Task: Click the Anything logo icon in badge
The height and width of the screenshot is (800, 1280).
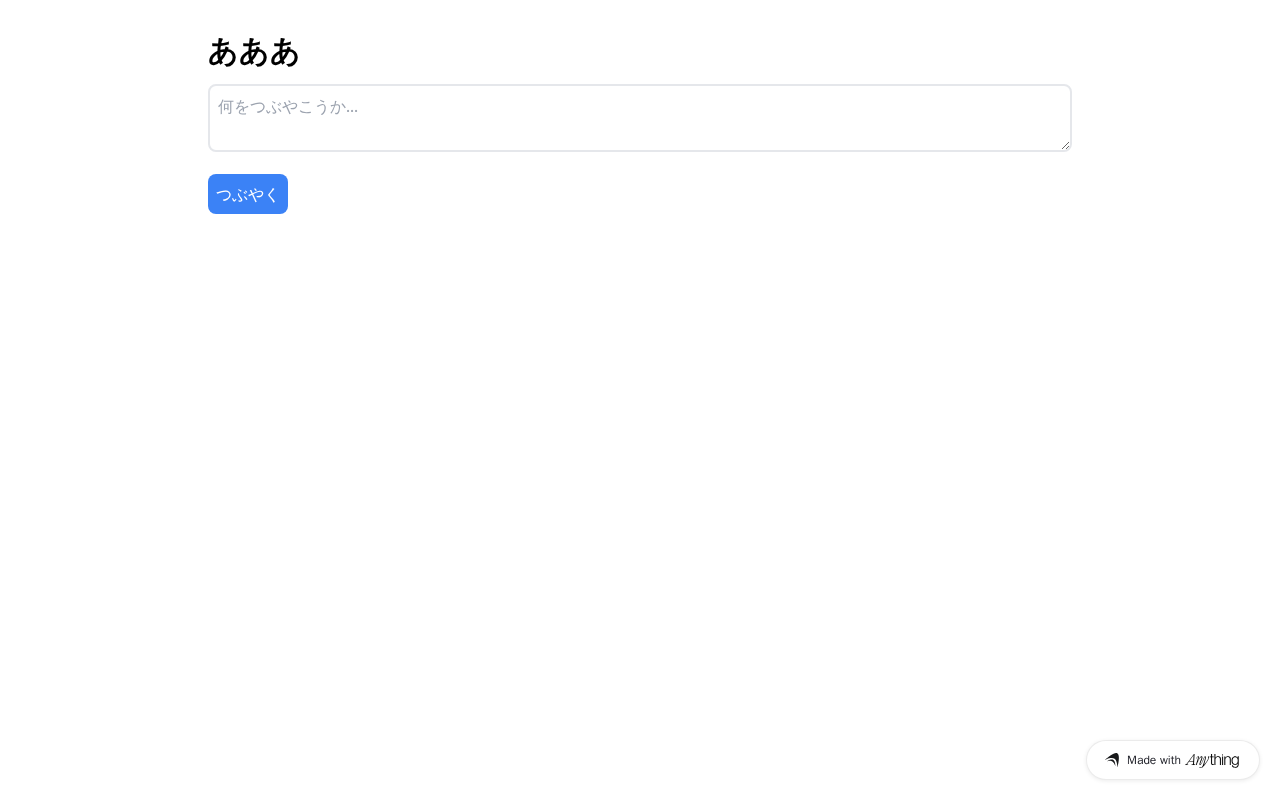Action: [1112, 760]
